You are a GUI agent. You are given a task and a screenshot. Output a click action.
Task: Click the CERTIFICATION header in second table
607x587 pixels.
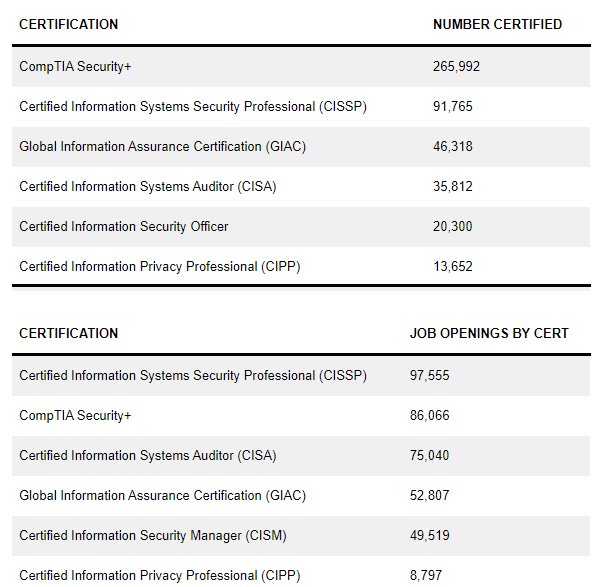[68, 333]
